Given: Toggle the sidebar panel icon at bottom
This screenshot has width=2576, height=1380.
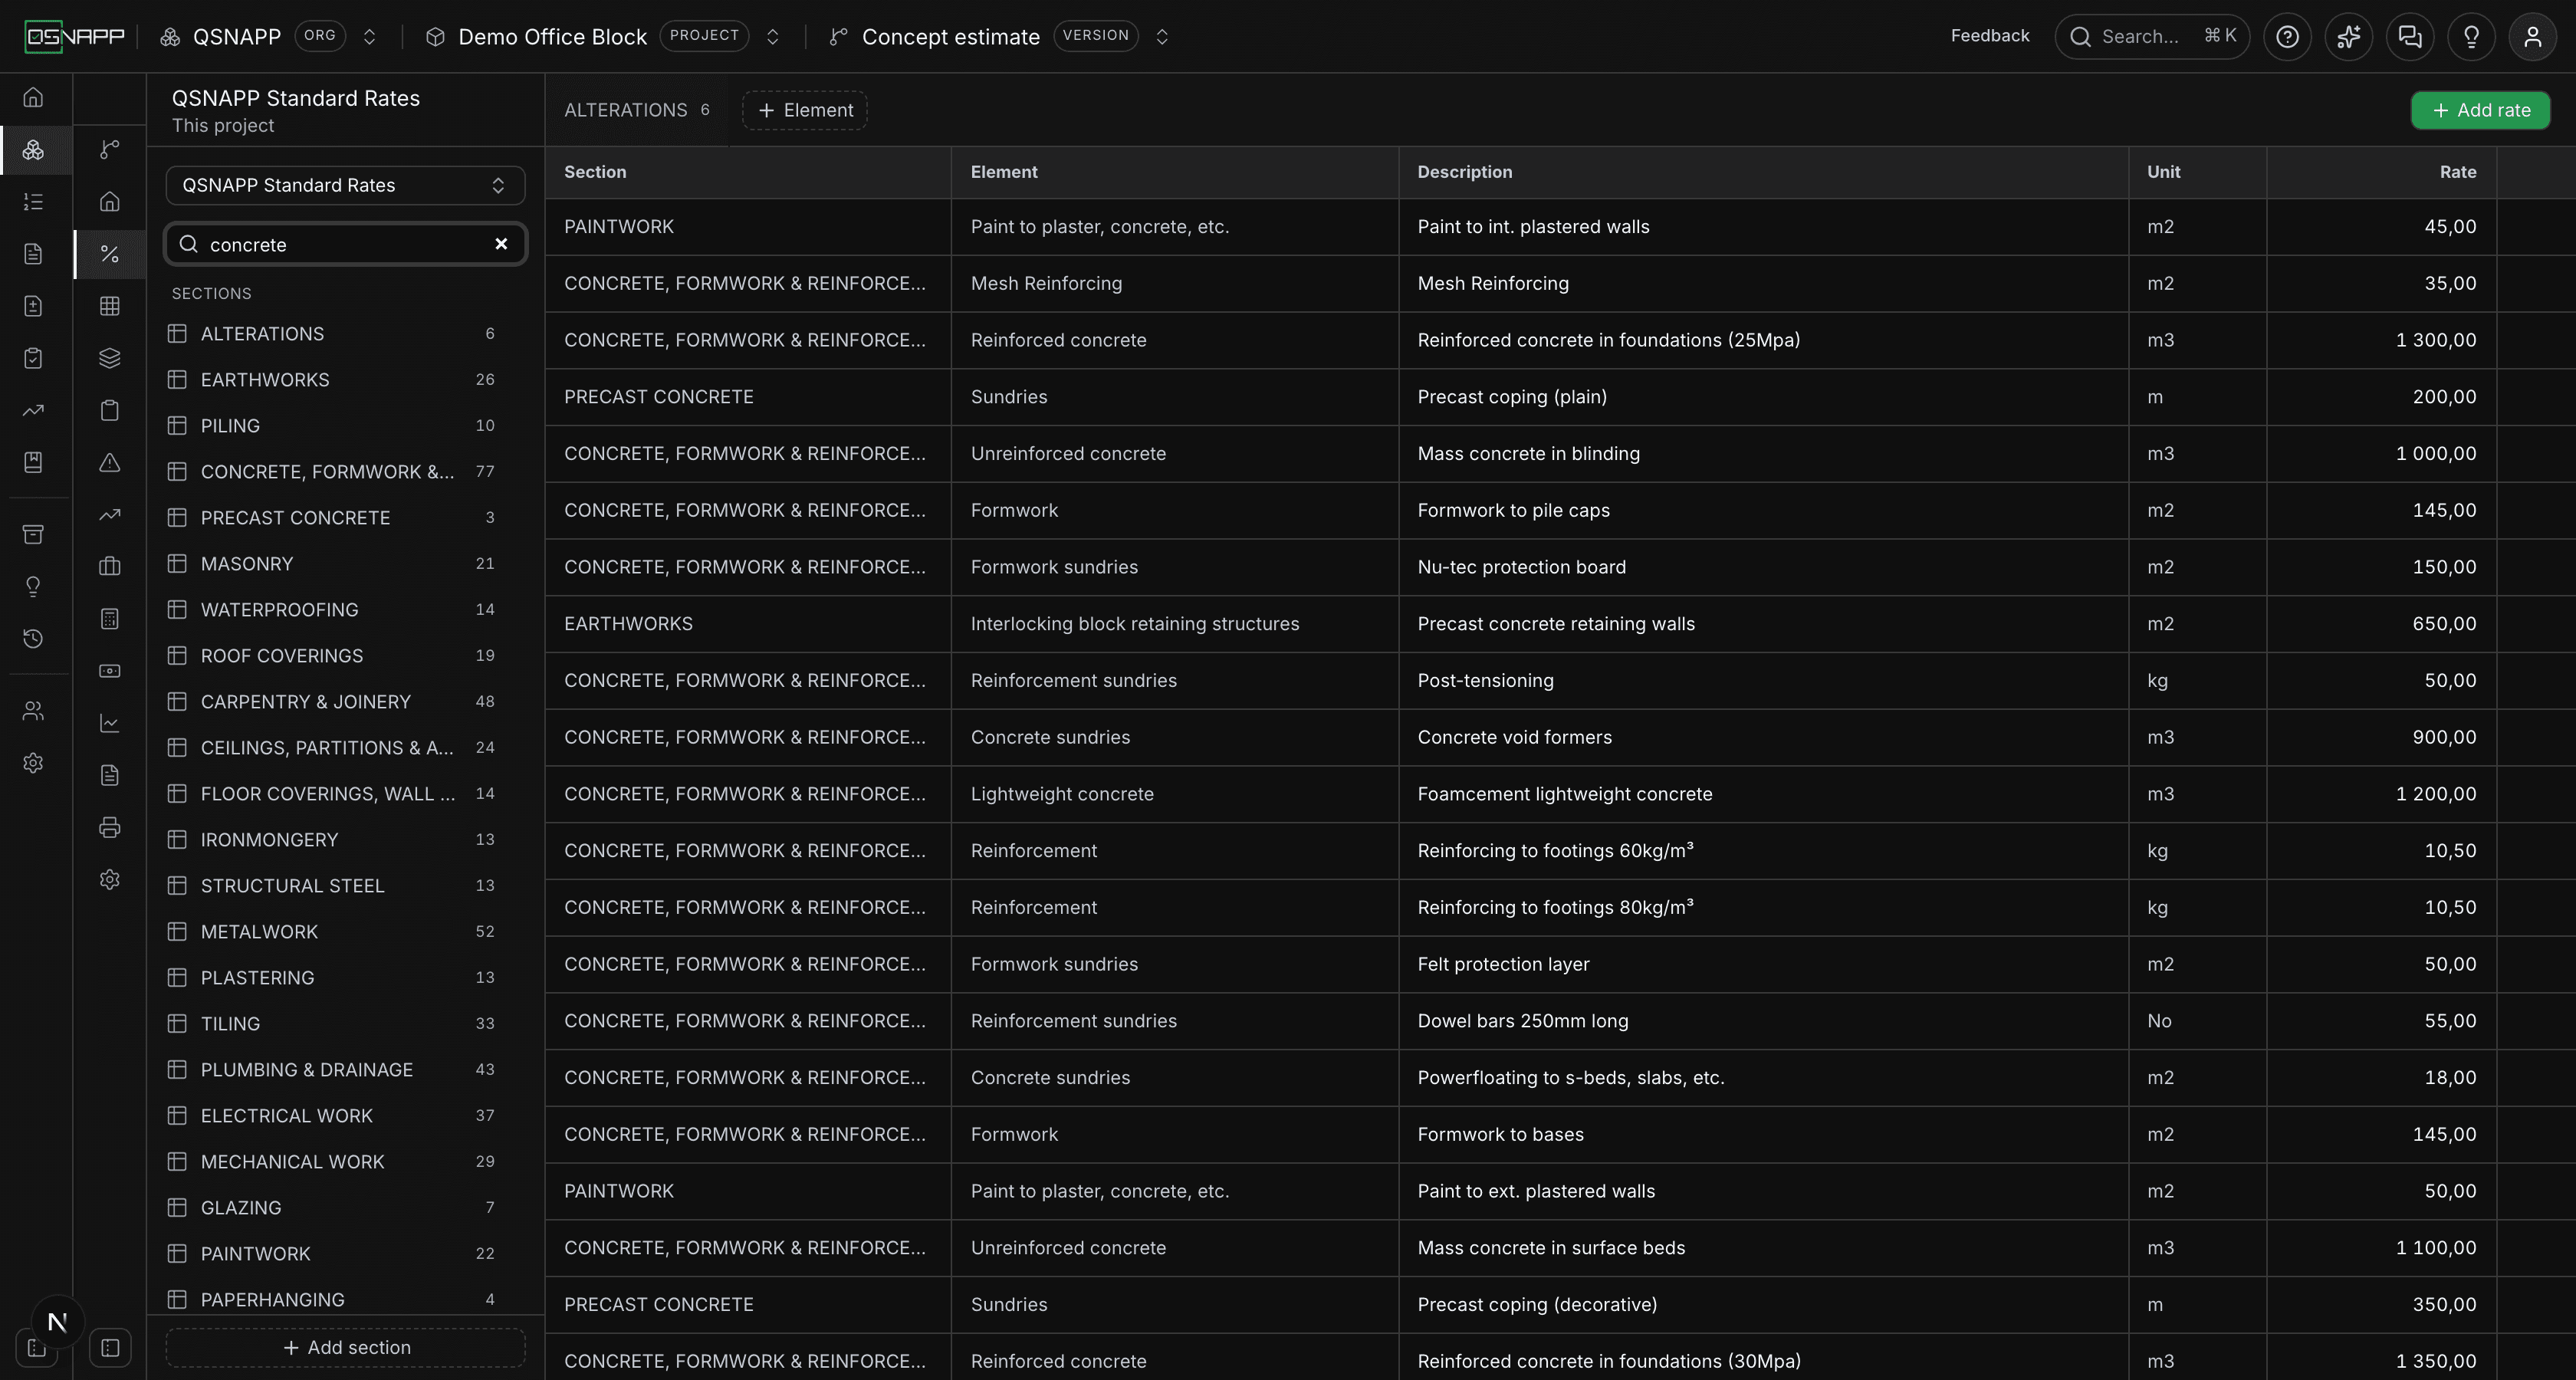Looking at the screenshot, I should (x=110, y=1348).
